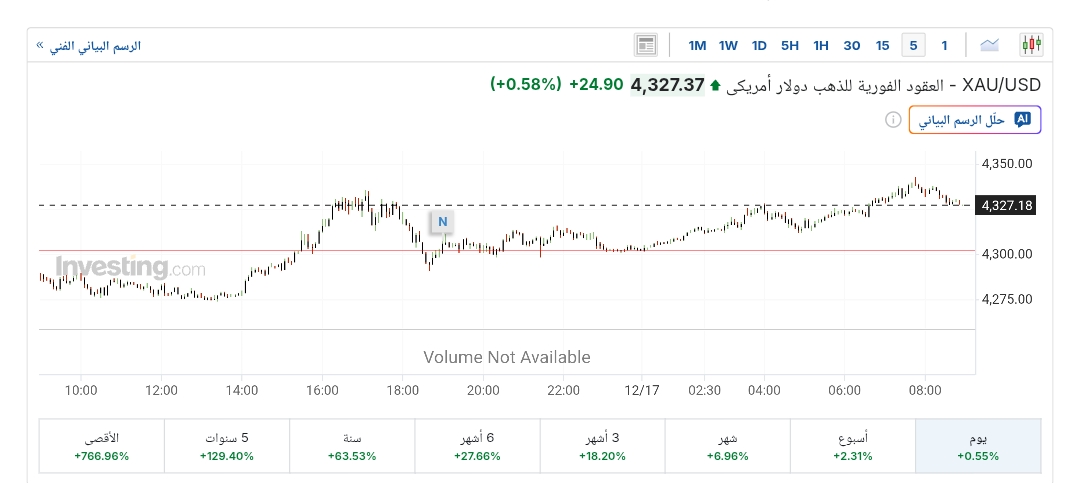Click the AI chart analysis button
This screenshot has width=1080, height=483.
974,120
